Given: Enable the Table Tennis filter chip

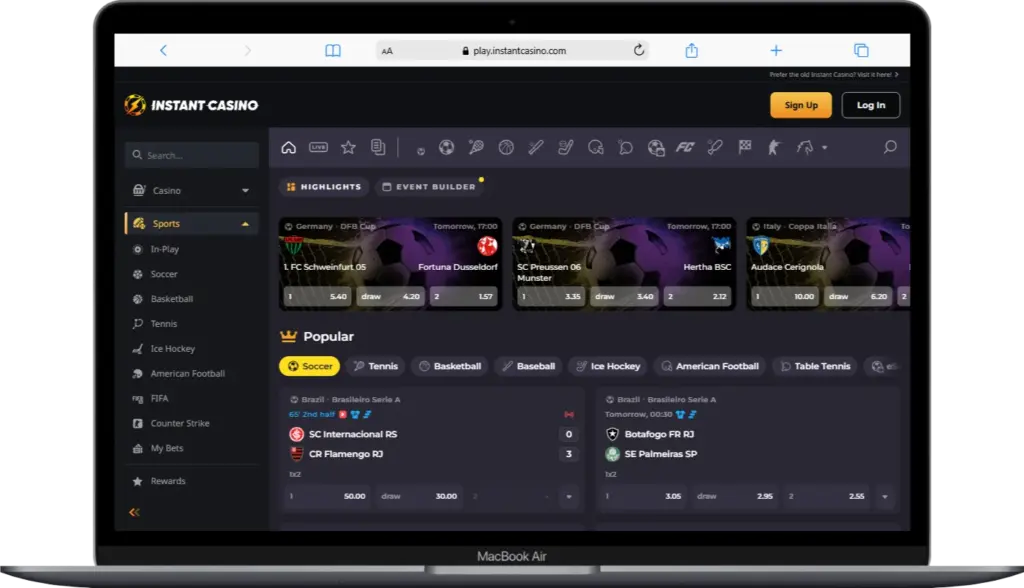Looking at the screenshot, I should (815, 366).
